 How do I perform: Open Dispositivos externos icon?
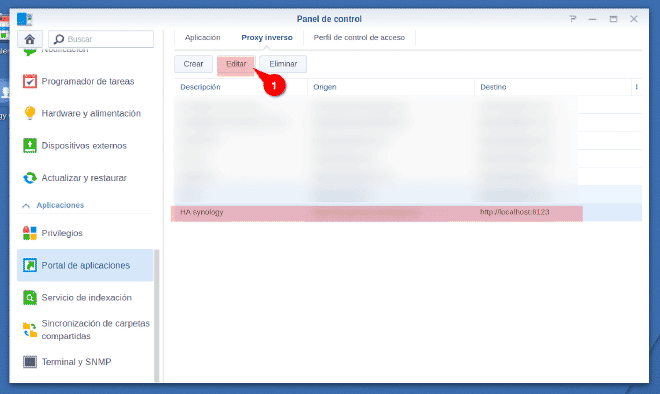[x=29, y=146]
